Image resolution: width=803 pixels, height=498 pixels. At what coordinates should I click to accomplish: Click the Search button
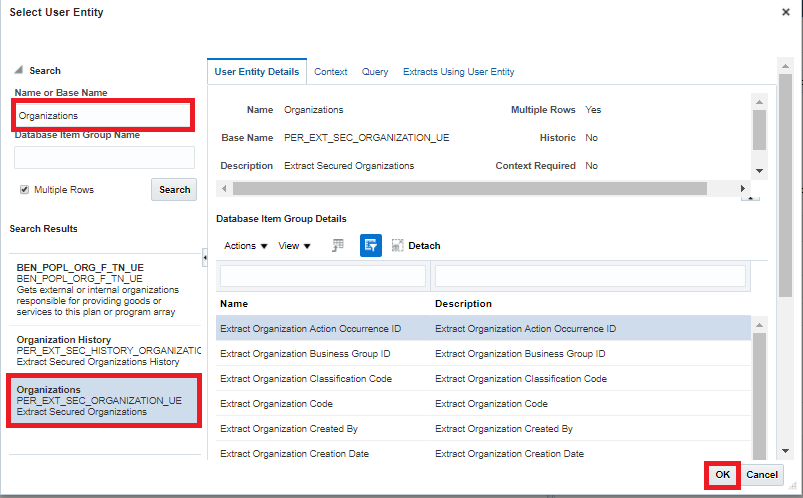pyautogui.click(x=174, y=190)
